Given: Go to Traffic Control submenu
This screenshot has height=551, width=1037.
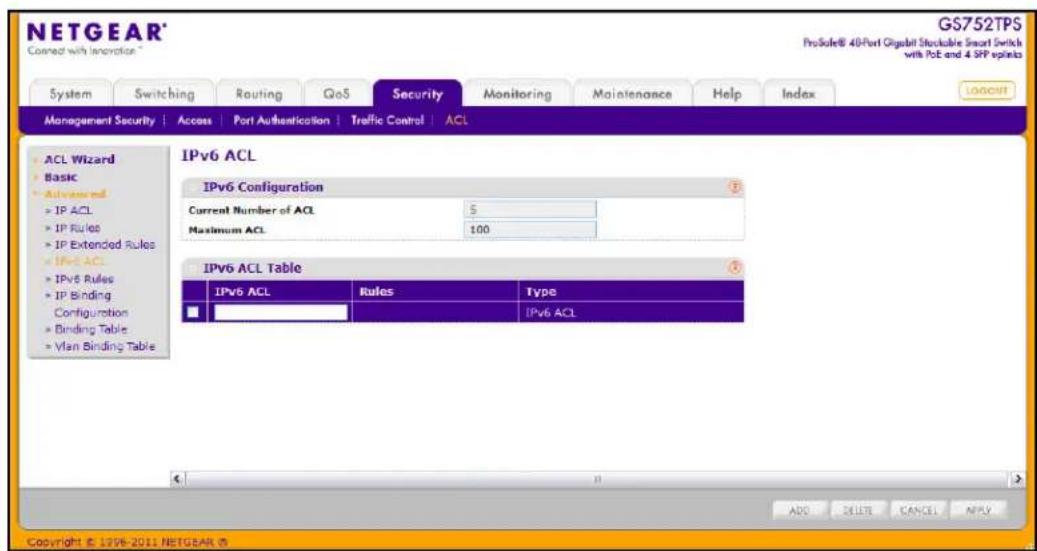Looking at the screenshot, I should coord(387,120).
